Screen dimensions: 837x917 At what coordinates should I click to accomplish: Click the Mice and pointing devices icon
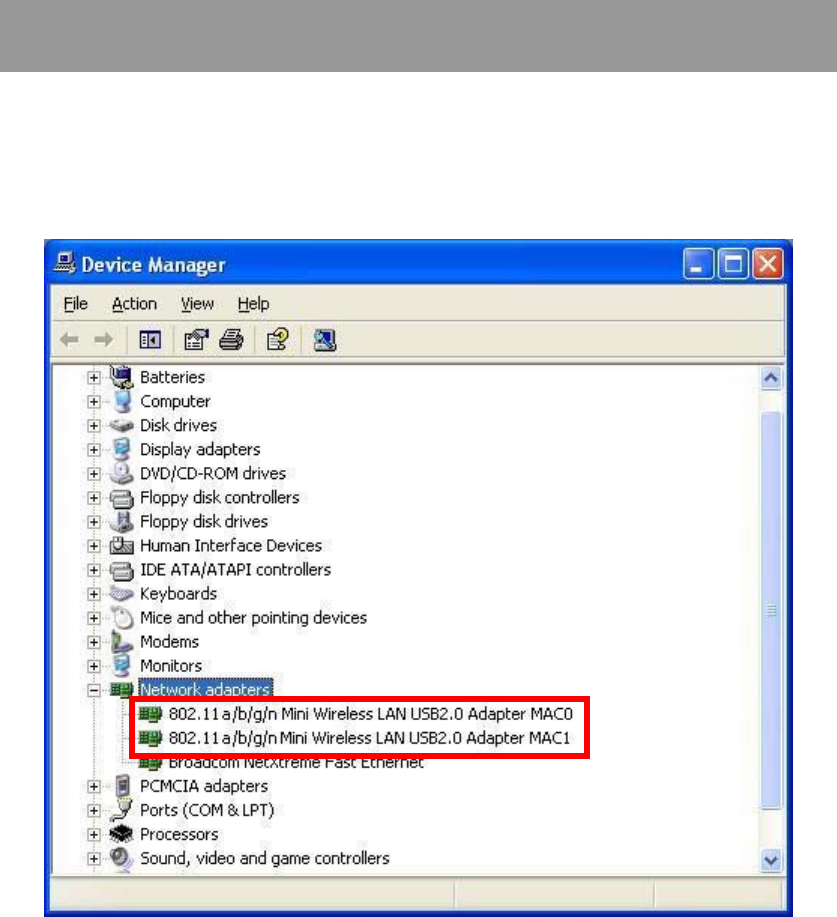click(x=122, y=618)
